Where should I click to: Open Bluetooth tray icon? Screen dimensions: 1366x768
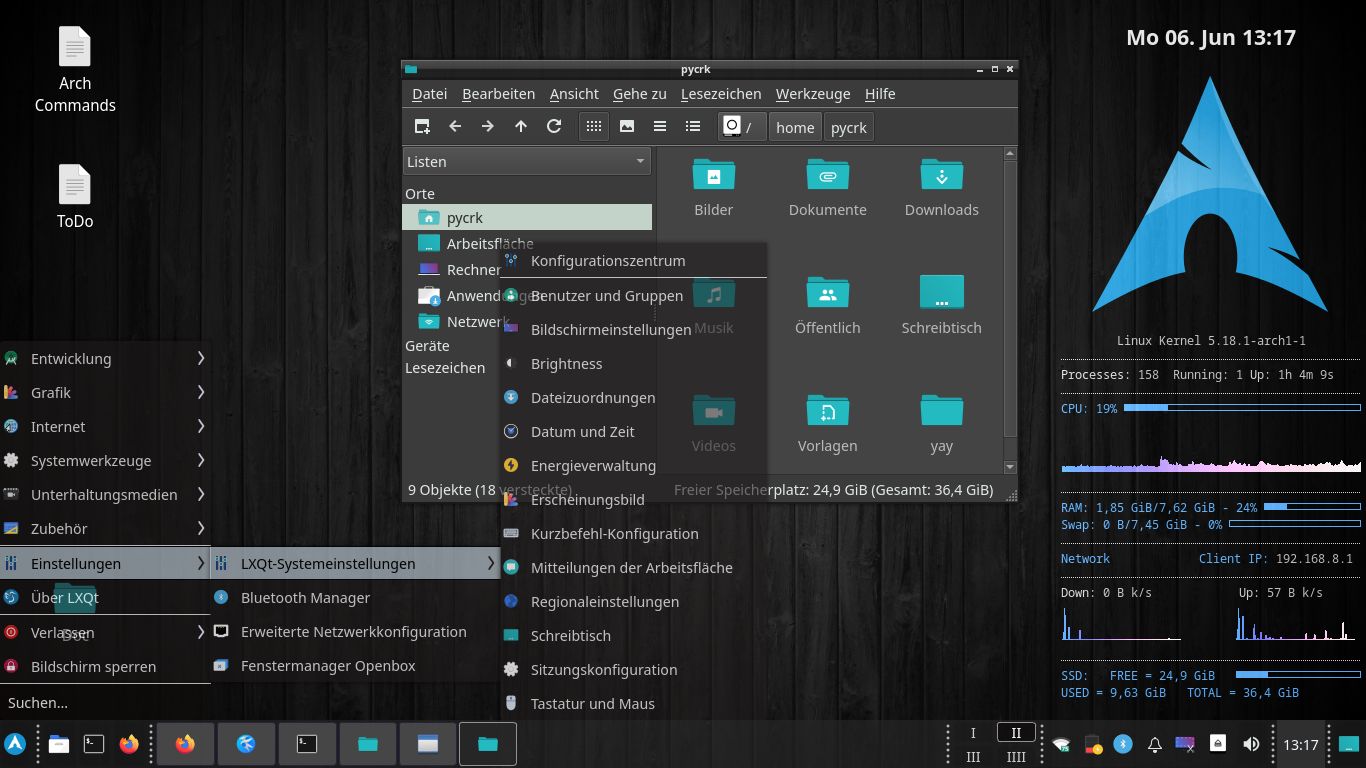(x=1123, y=744)
